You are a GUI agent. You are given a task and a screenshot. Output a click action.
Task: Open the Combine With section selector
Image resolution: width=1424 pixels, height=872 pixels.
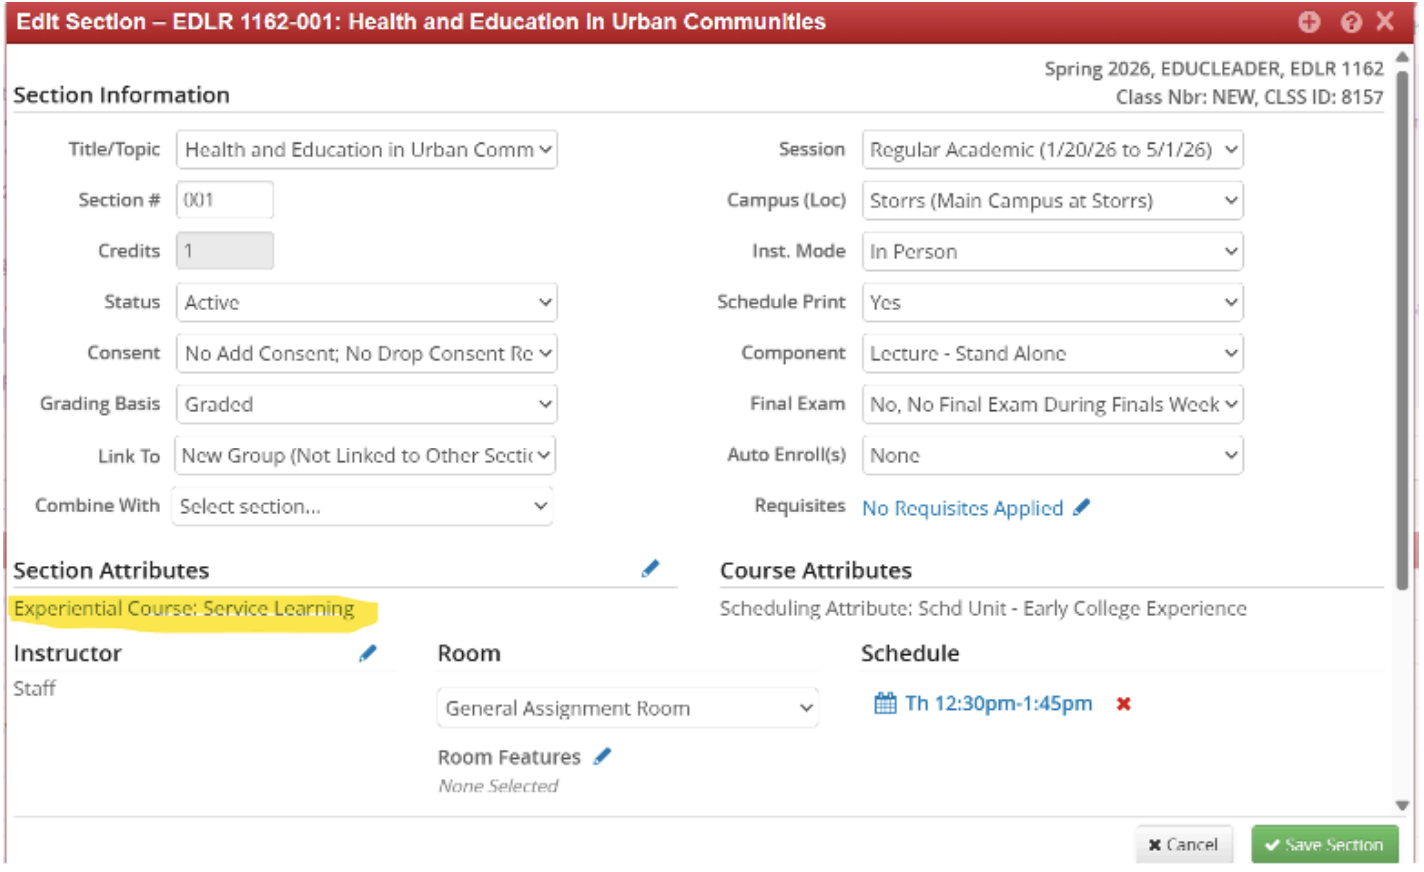point(362,506)
